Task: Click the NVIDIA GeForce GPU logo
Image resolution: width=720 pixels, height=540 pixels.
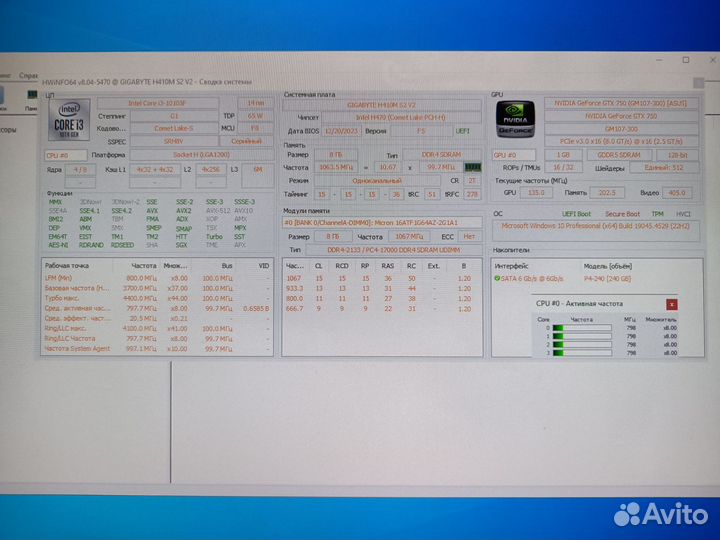Action: [515, 118]
